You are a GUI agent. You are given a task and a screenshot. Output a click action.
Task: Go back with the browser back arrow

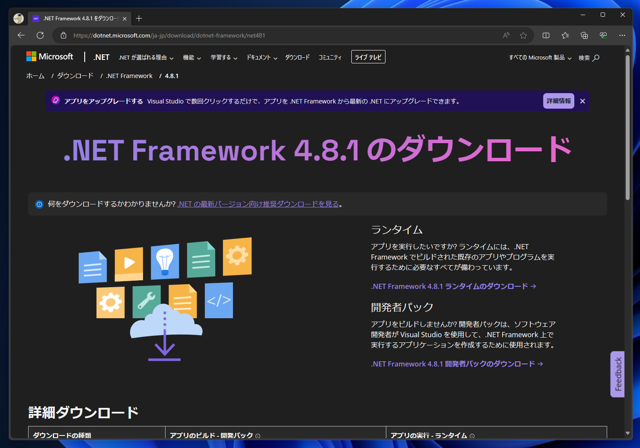pyautogui.click(x=21, y=35)
